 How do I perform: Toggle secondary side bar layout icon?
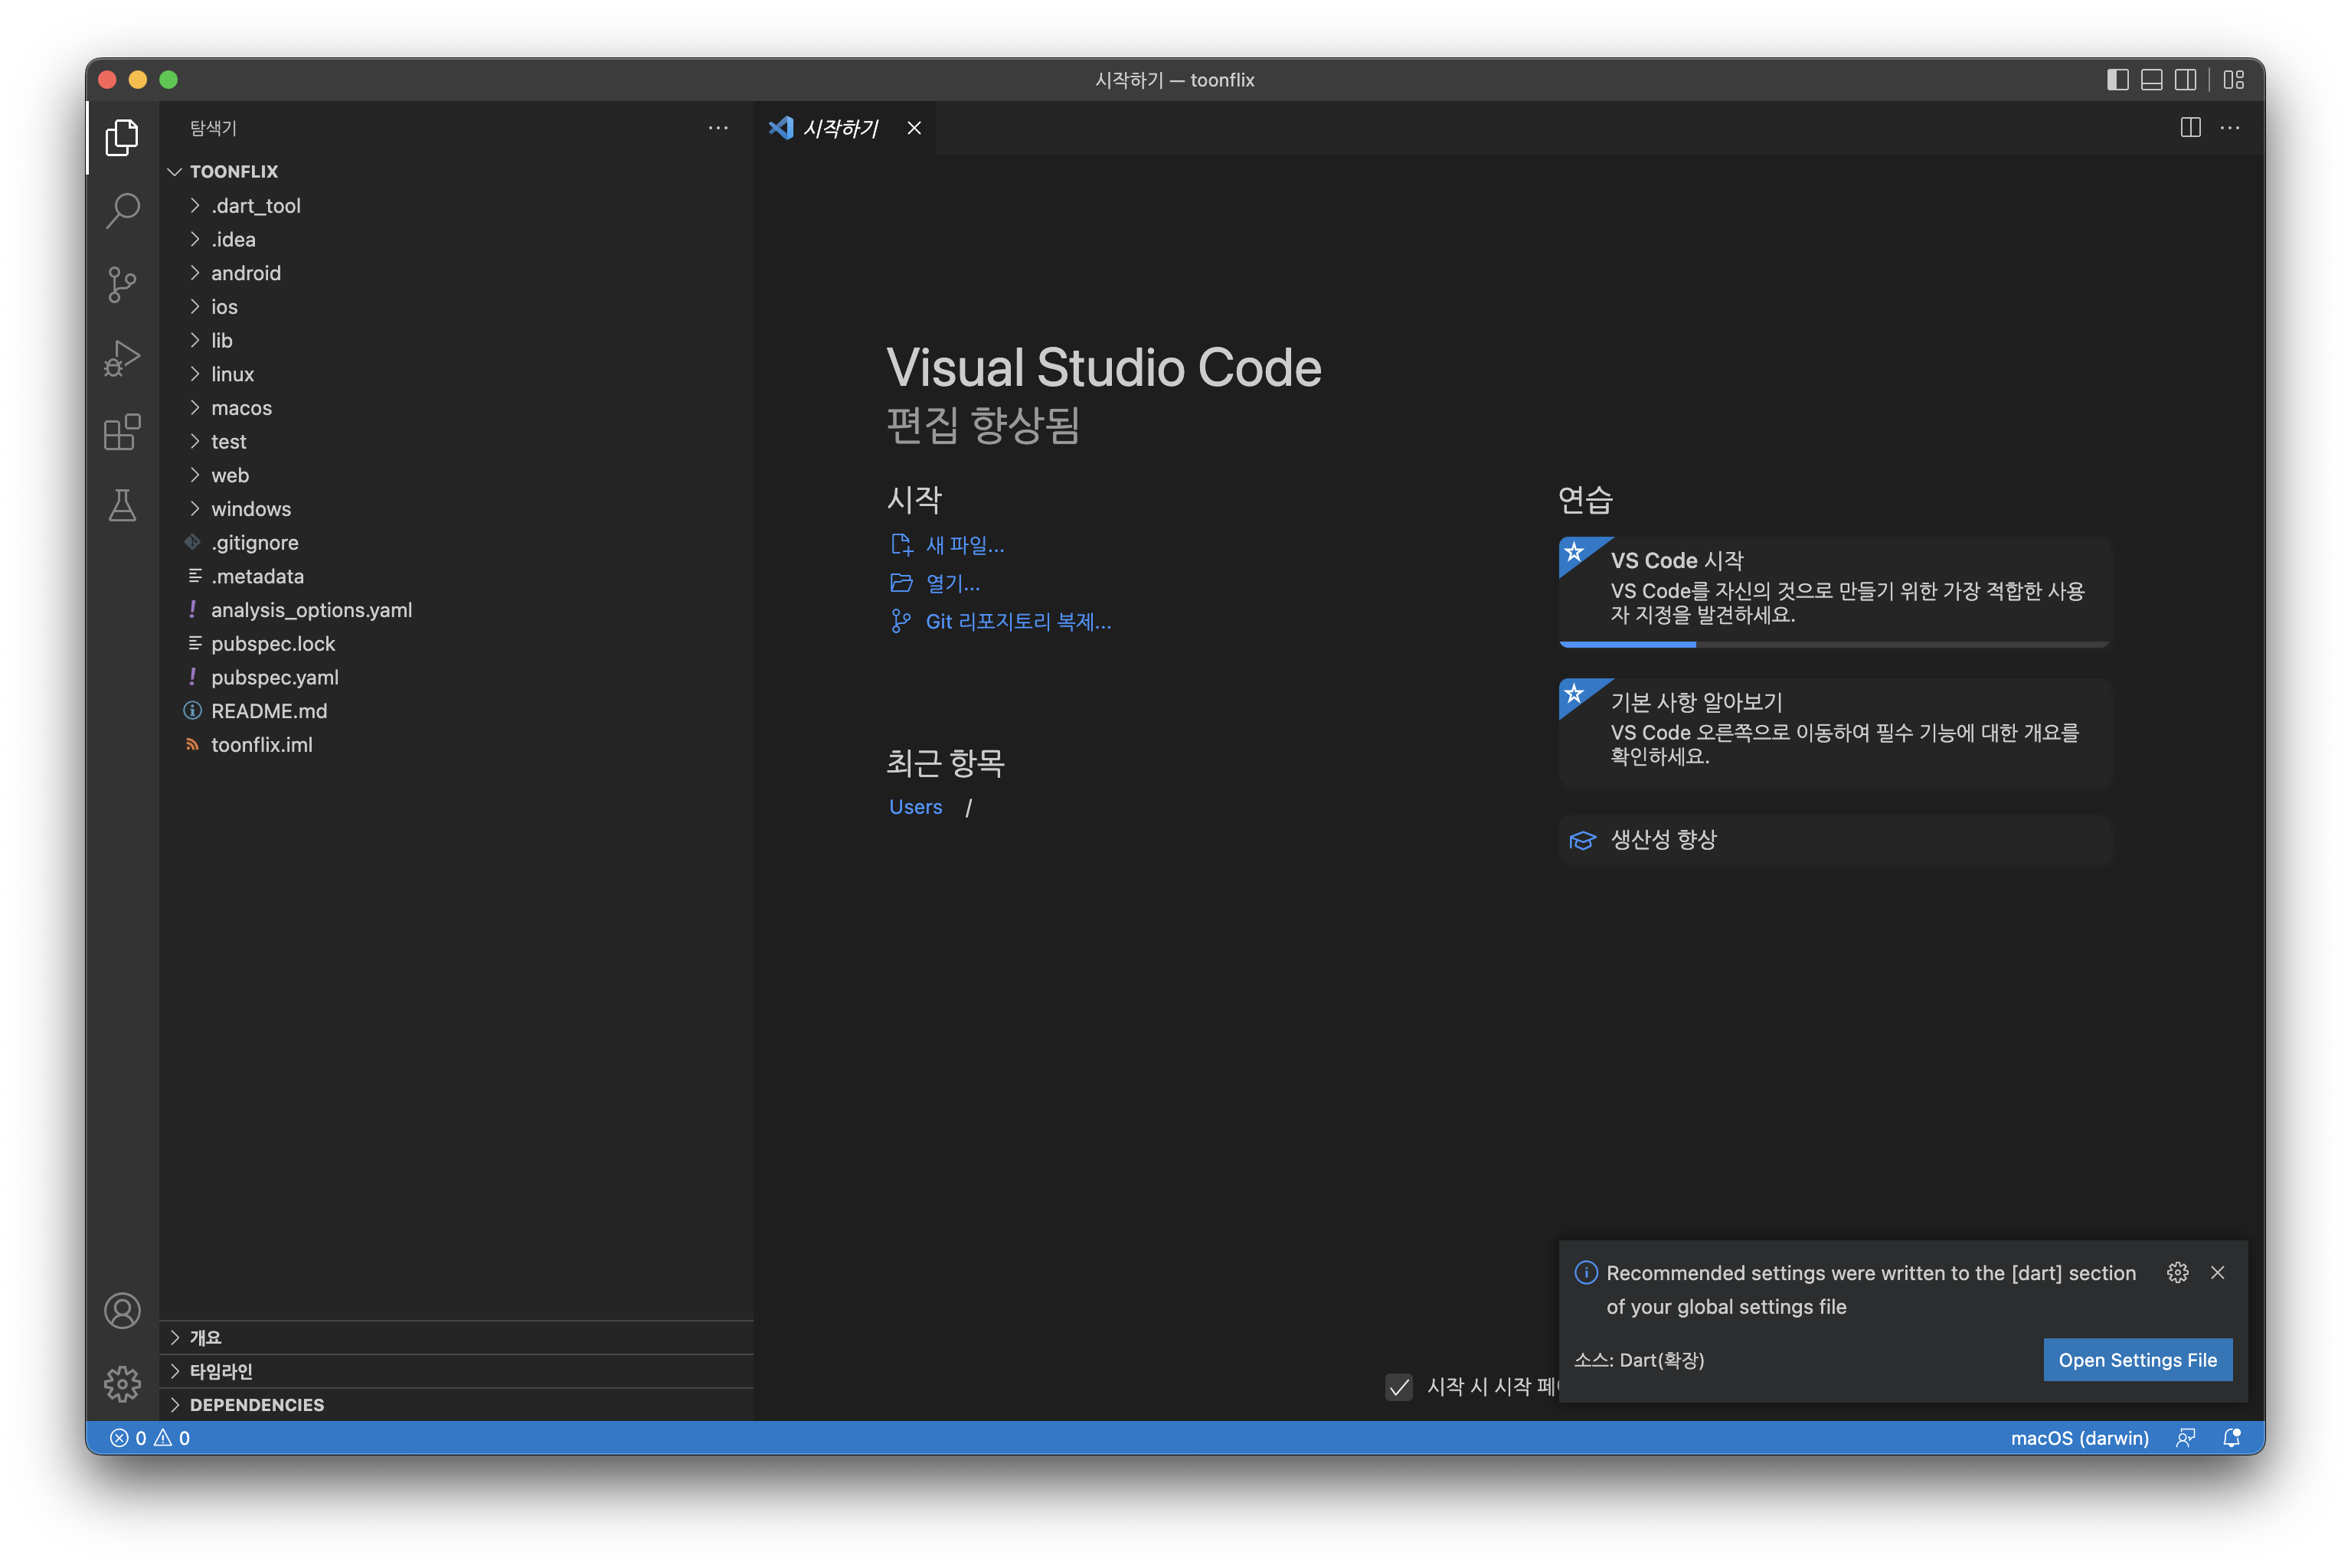pyautogui.click(x=2185, y=80)
